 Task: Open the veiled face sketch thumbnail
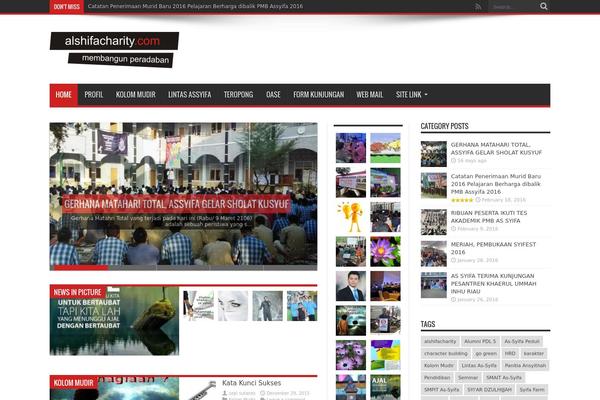tap(233, 305)
